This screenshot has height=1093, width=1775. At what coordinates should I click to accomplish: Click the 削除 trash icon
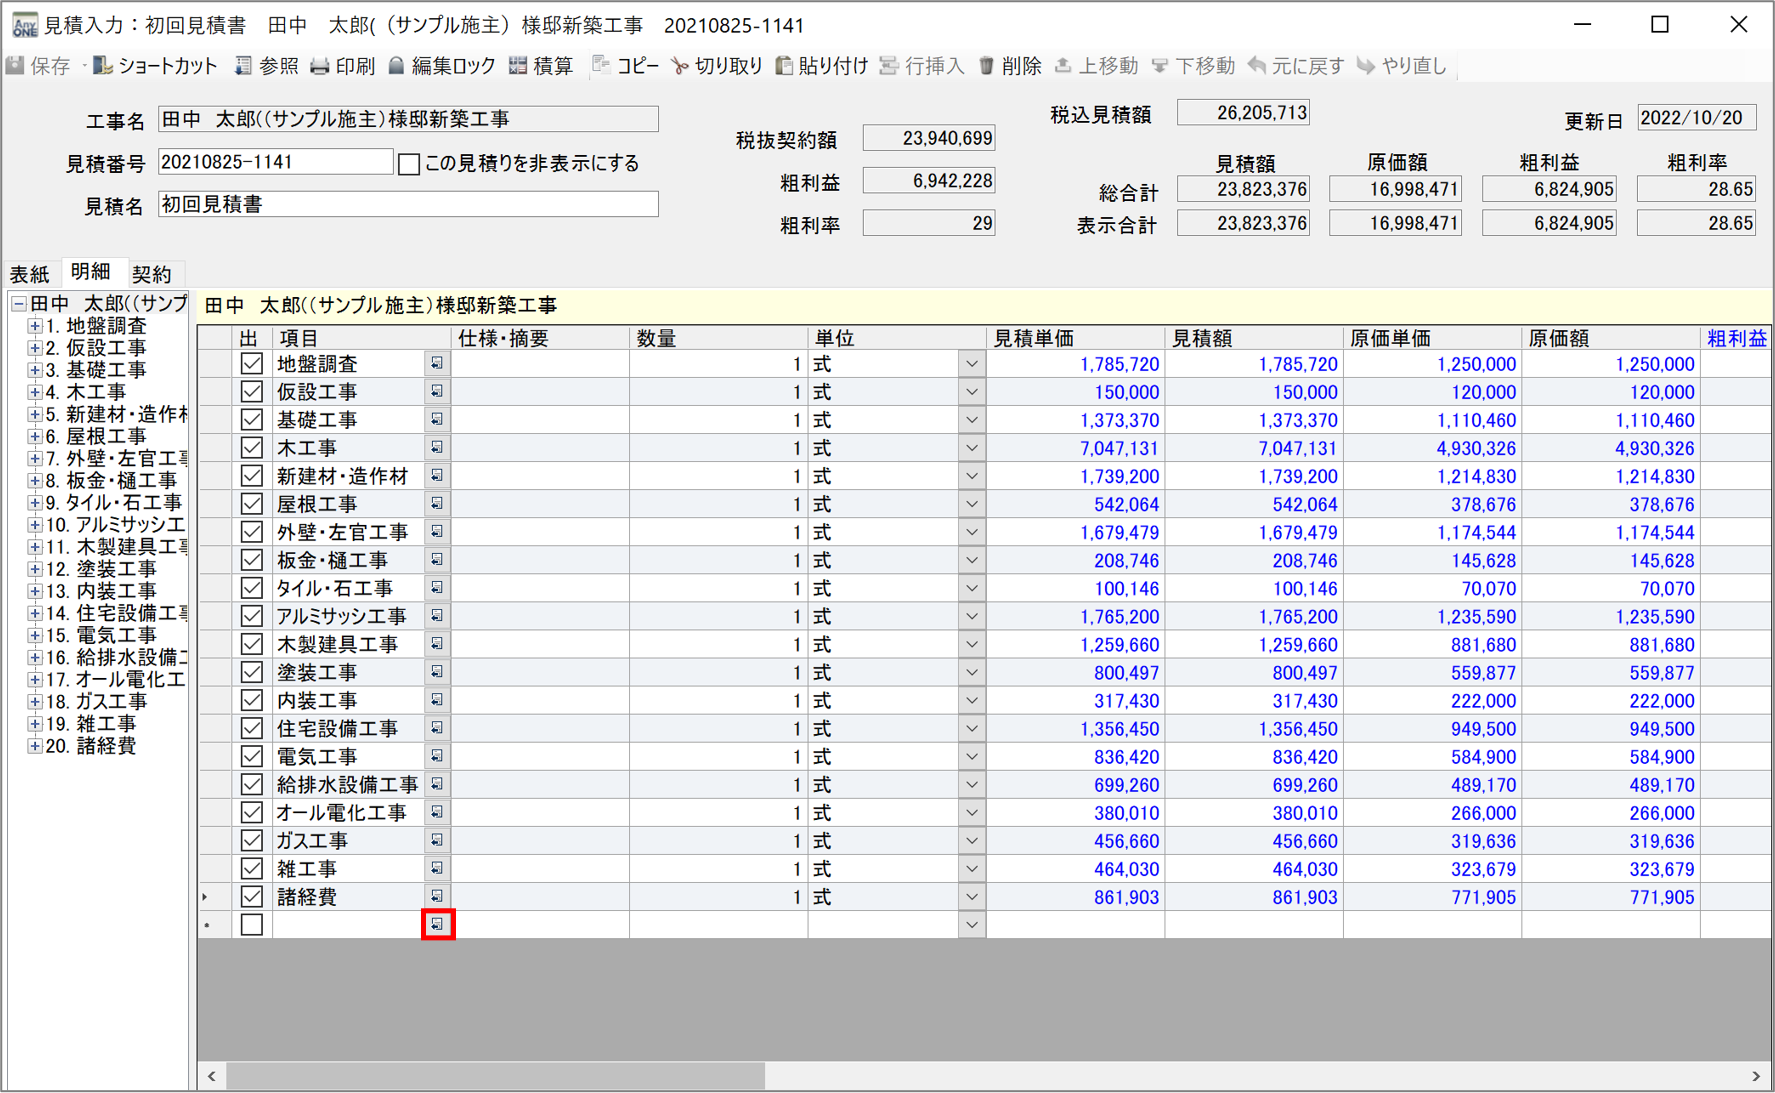click(986, 66)
